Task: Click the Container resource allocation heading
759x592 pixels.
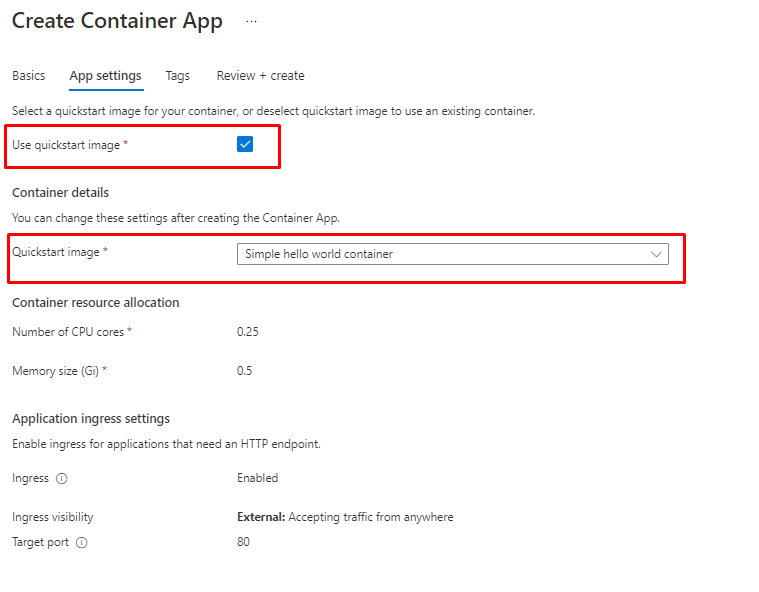Action: click(95, 302)
